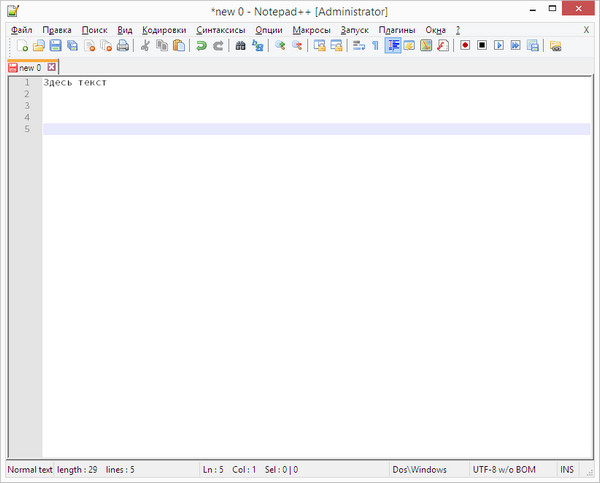Viewport: 600px width, 483px height.
Task: Click the Undo arrow icon
Action: (201, 46)
